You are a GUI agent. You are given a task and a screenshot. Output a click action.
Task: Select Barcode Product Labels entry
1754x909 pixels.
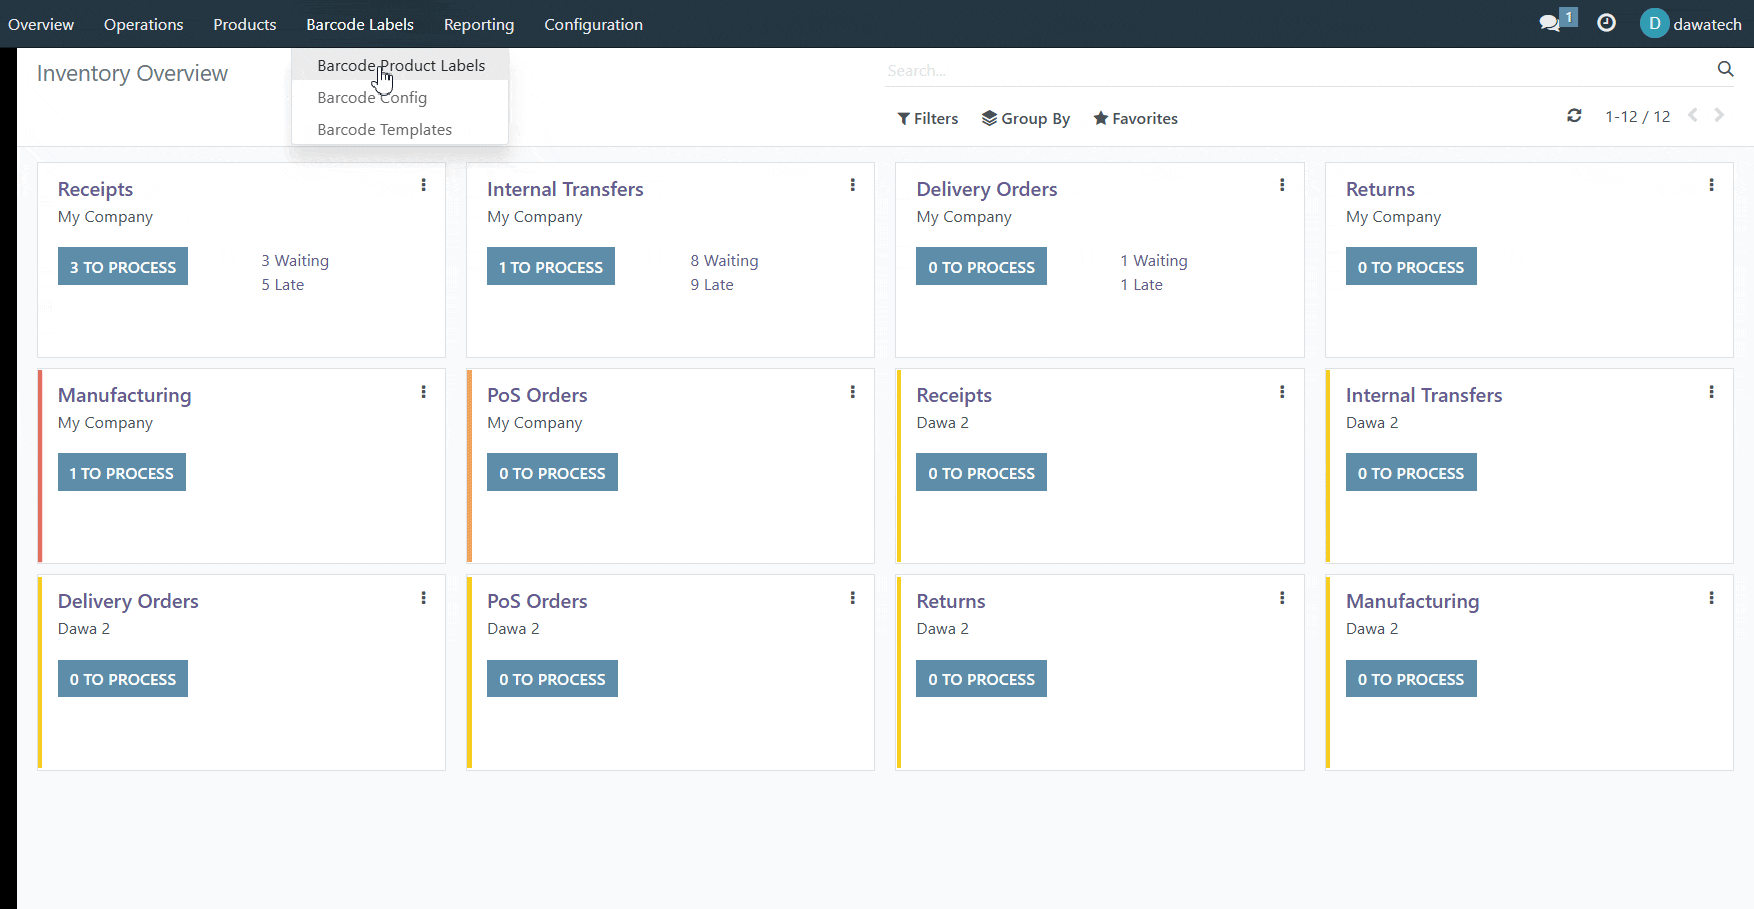click(400, 65)
